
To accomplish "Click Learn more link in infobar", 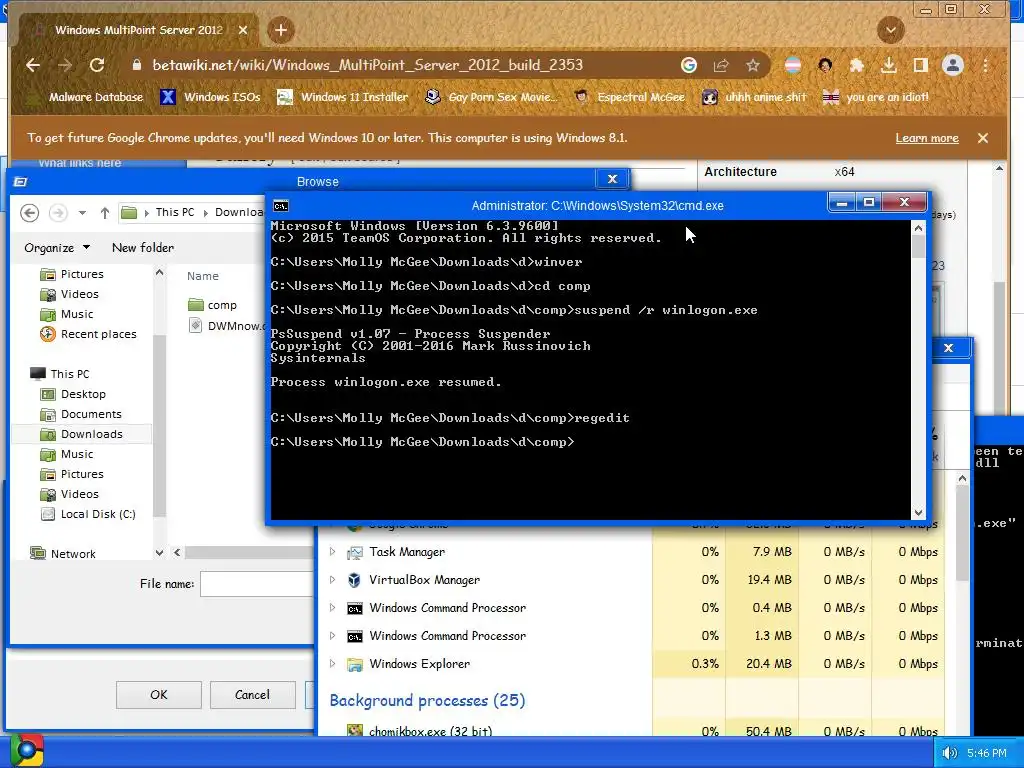I will (927, 138).
